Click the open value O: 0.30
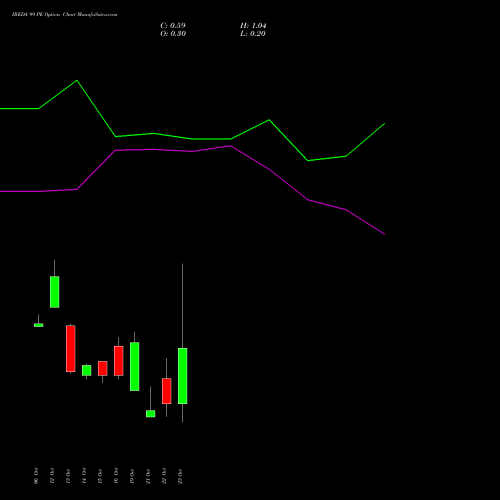The height and width of the screenshot is (500, 500). click(173, 34)
